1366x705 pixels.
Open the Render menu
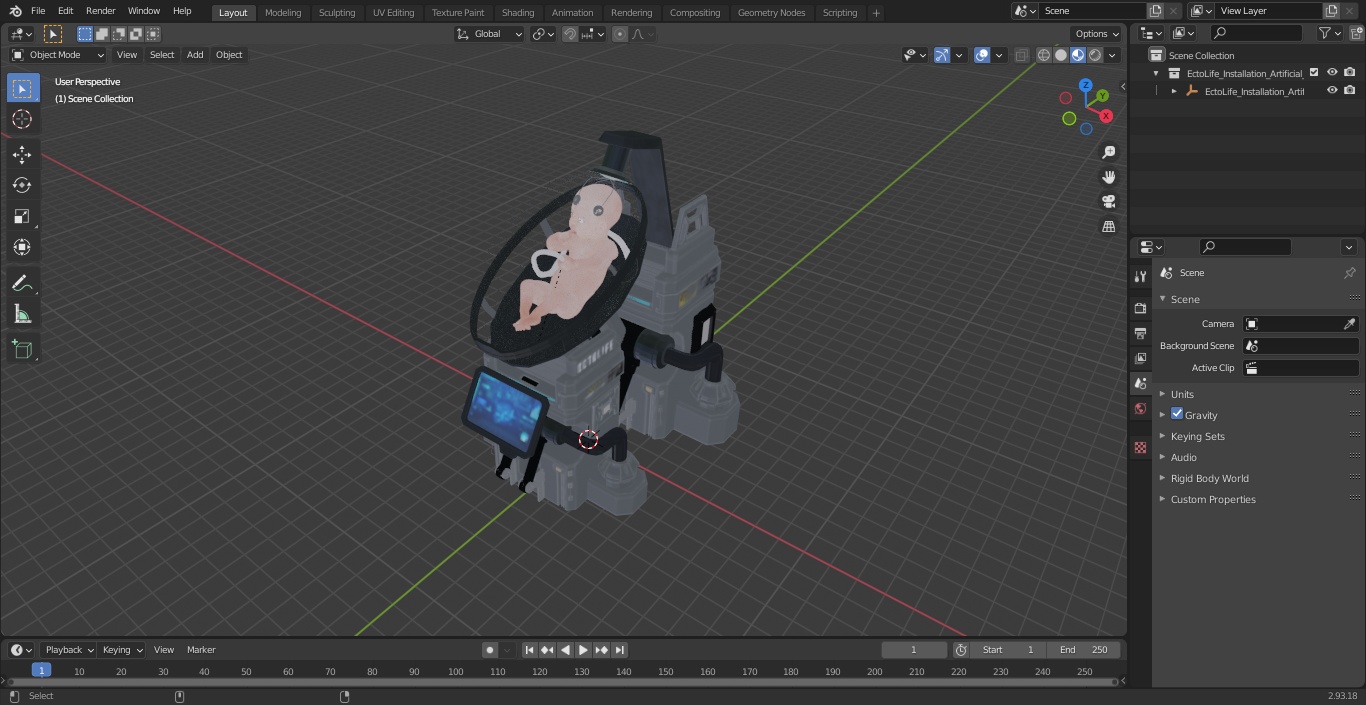100,11
